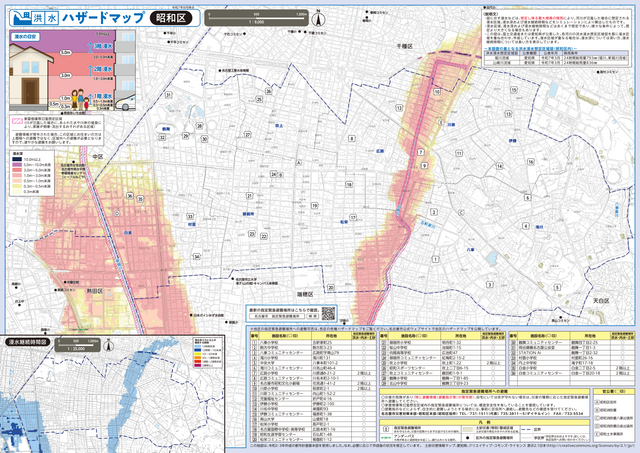
Task: Click shelter marker number 17
Action: (x=353, y=218)
